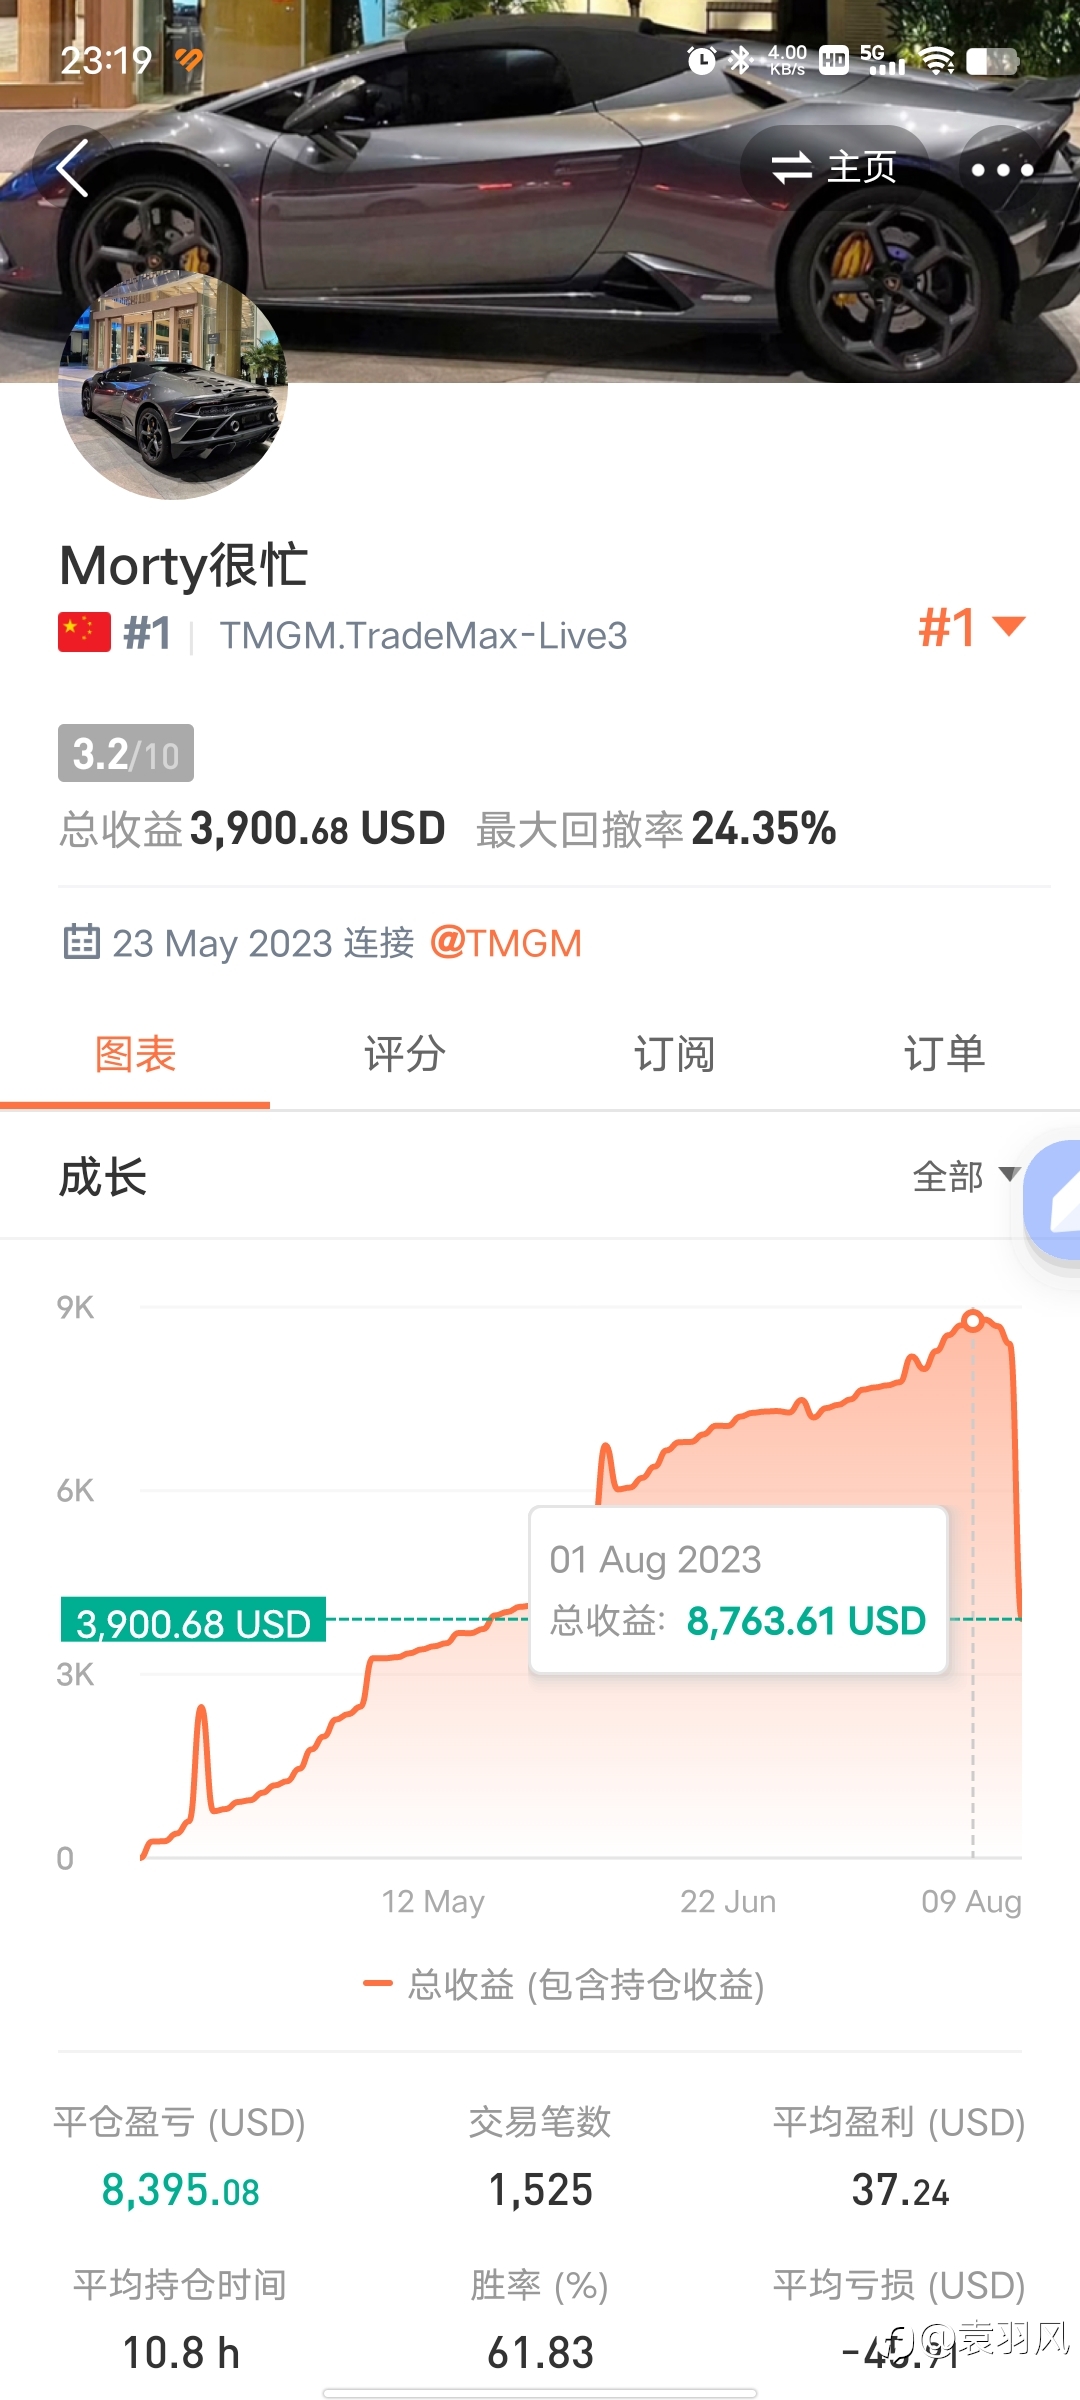The width and height of the screenshot is (1080, 2400).
Task: Toggle the 总收益 chart legend series
Action: (x=564, y=1984)
